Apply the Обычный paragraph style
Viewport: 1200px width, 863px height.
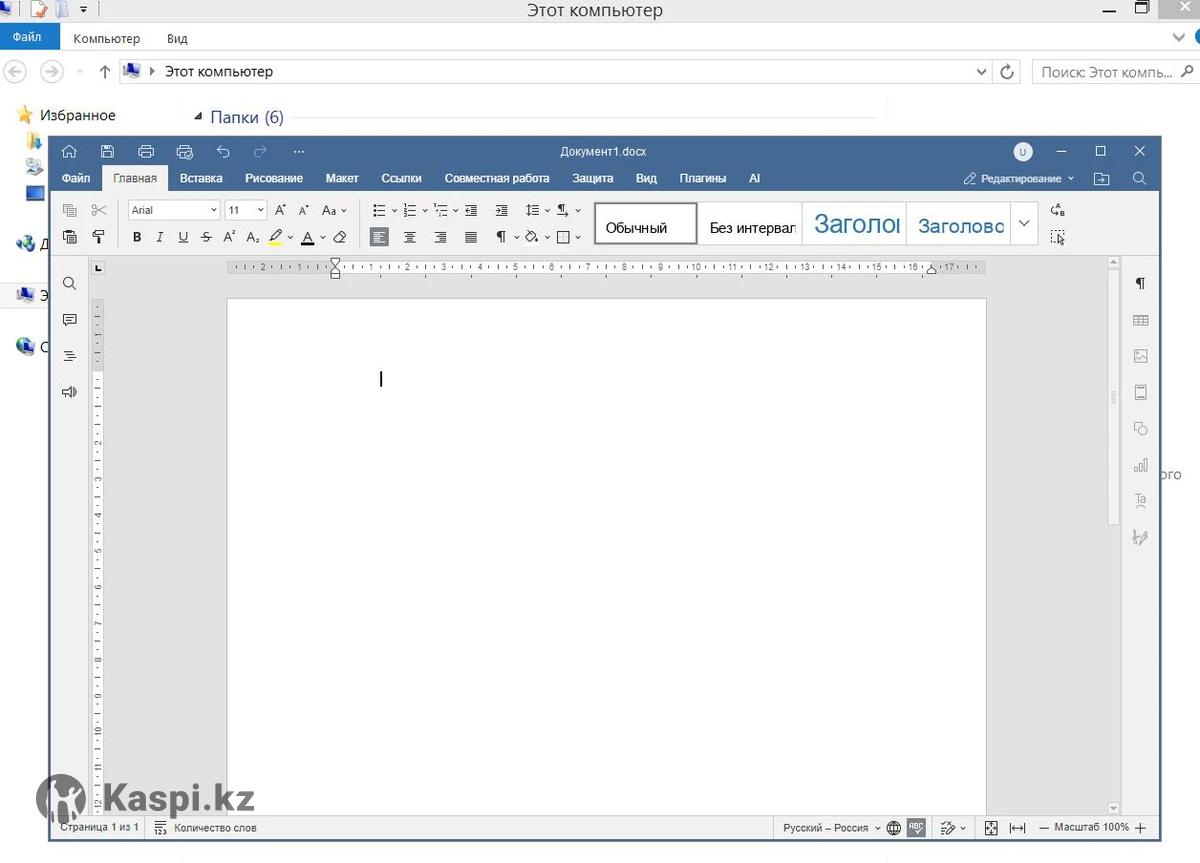tap(645, 224)
